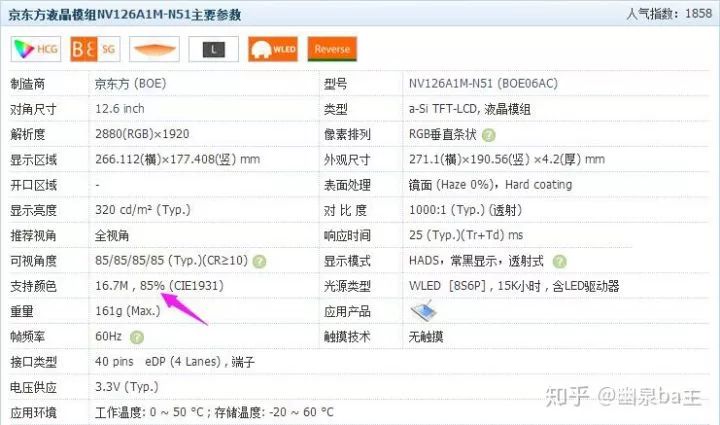Click the 像素排列 row label
Image resolution: width=720 pixels, height=425 pixels.
[347, 134]
